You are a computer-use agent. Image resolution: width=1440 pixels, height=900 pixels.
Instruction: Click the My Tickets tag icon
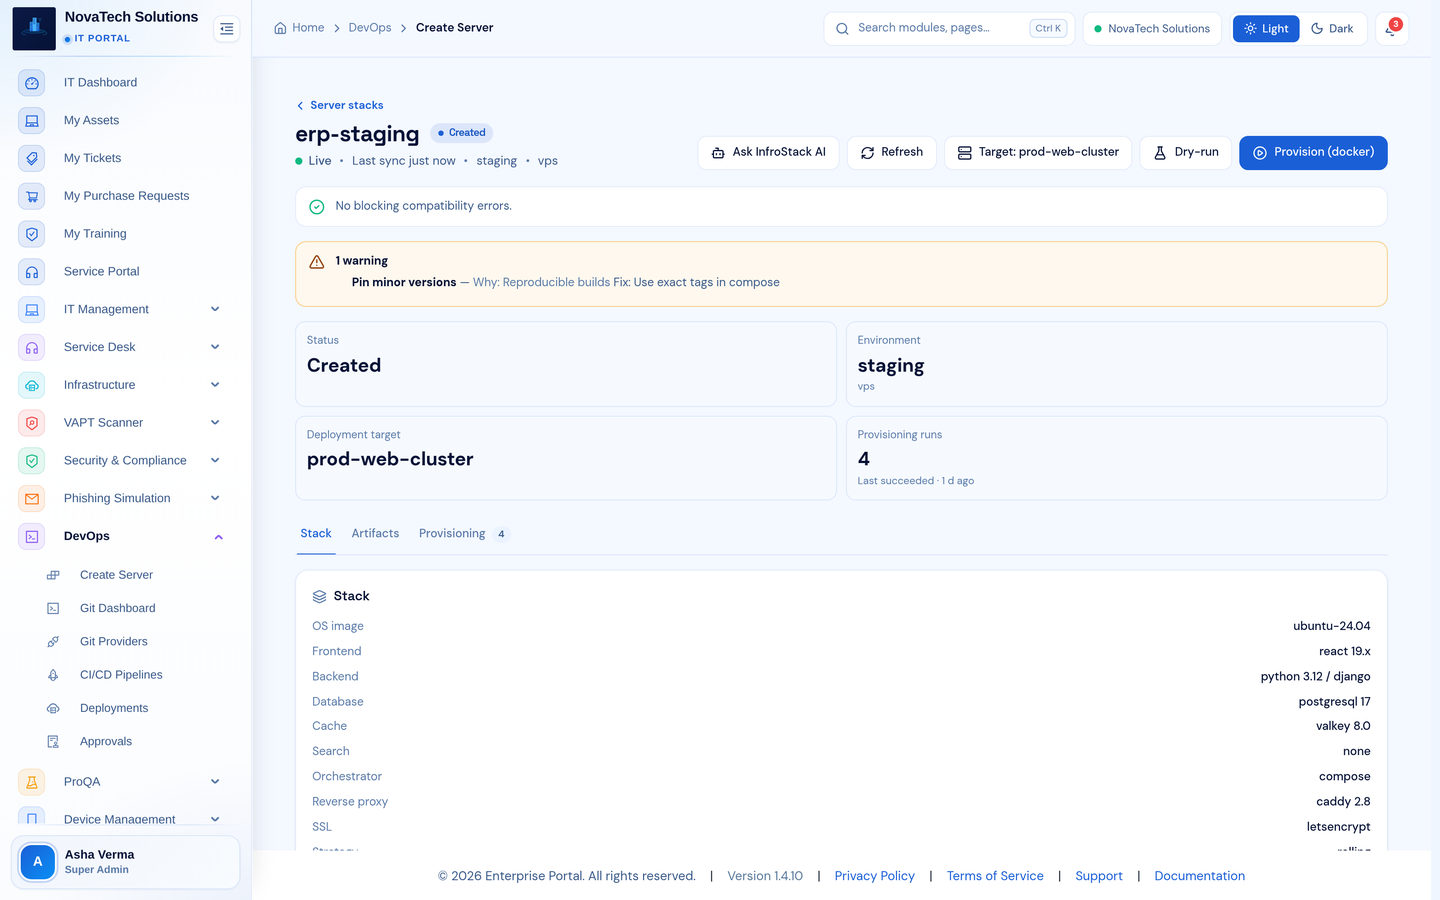[32, 158]
